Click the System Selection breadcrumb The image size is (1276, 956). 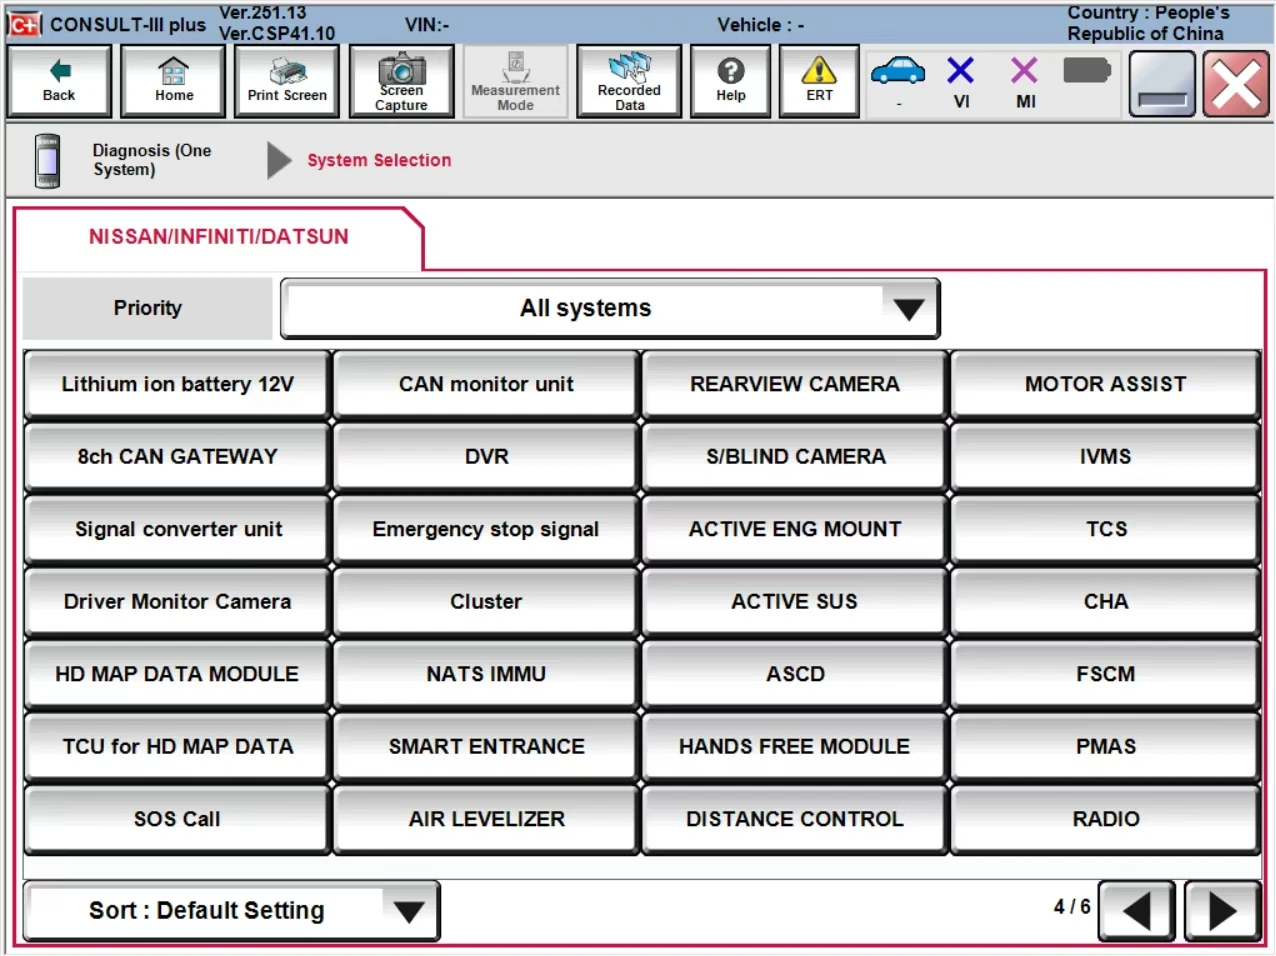click(379, 160)
